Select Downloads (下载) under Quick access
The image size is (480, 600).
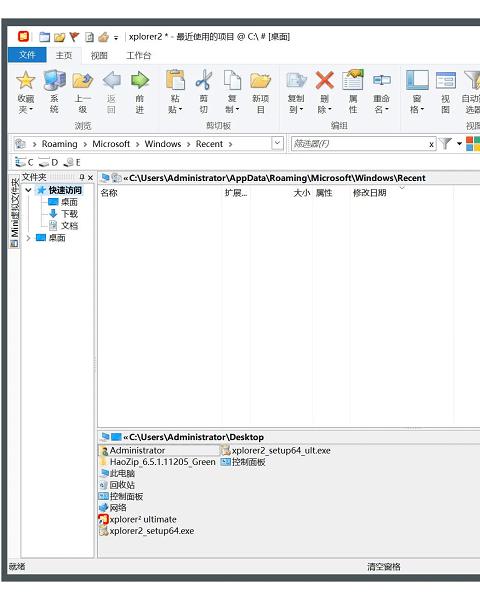(x=69, y=214)
